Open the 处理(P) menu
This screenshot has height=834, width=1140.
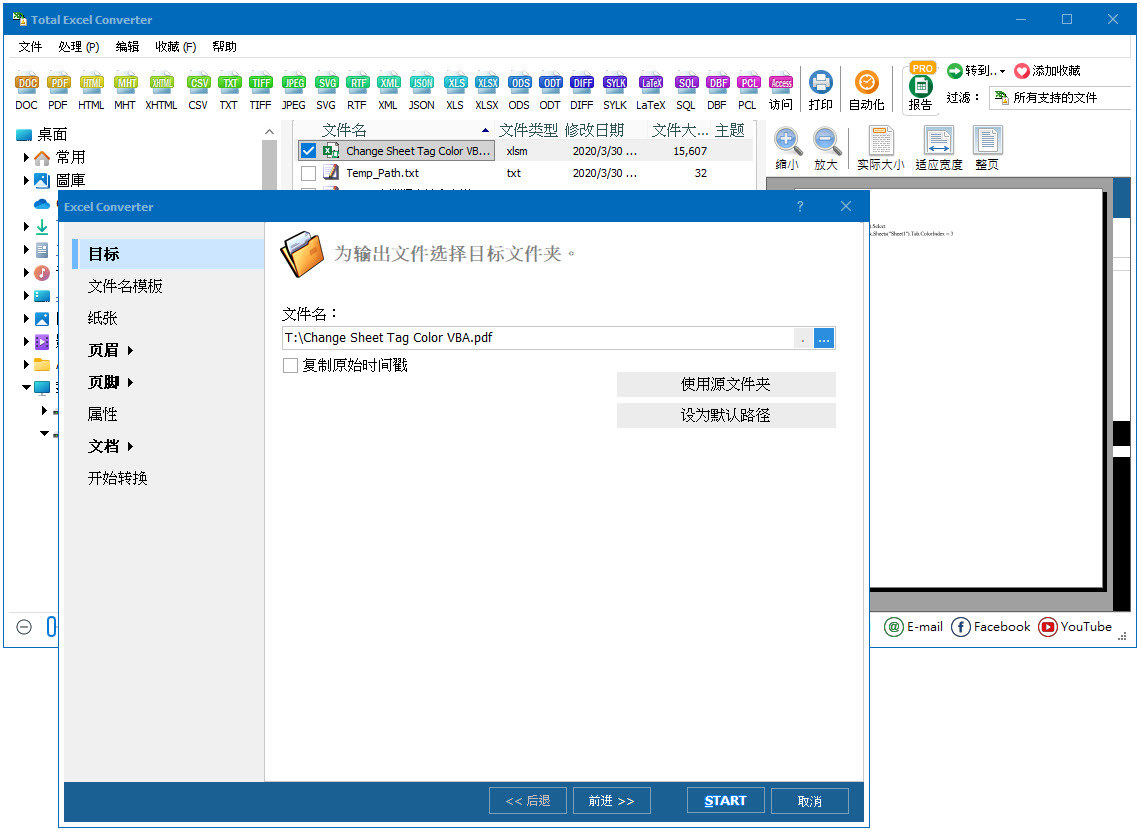click(80, 46)
